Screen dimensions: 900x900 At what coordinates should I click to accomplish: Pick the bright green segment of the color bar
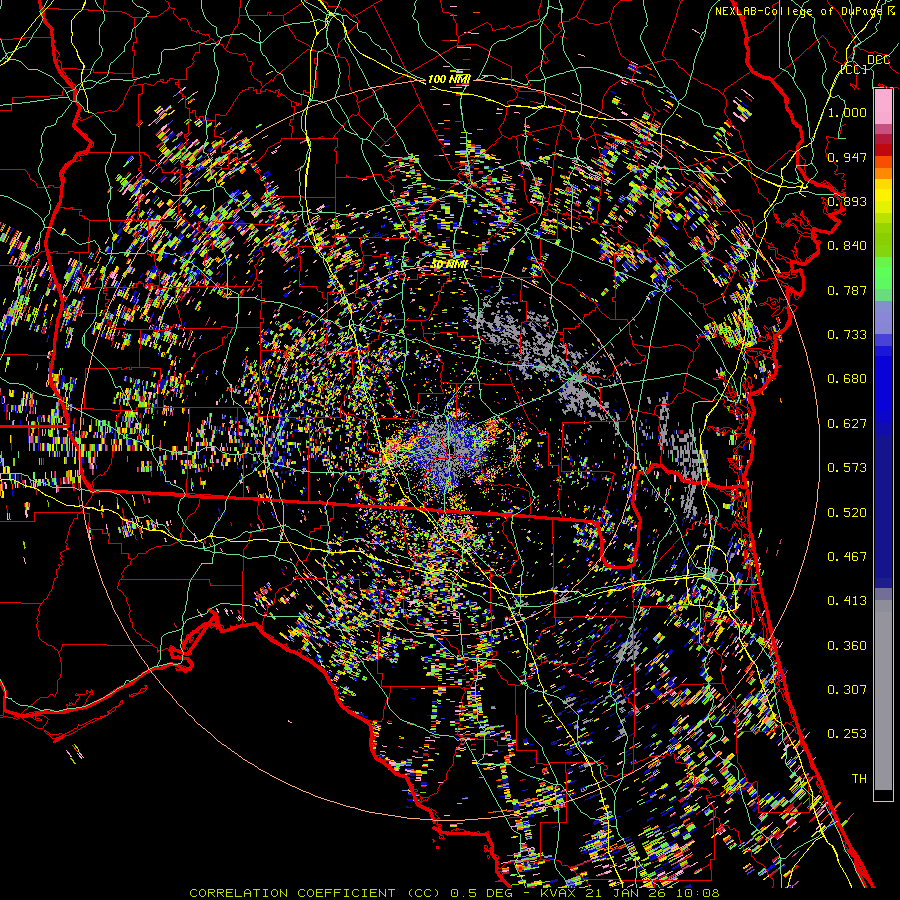(x=883, y=274)
